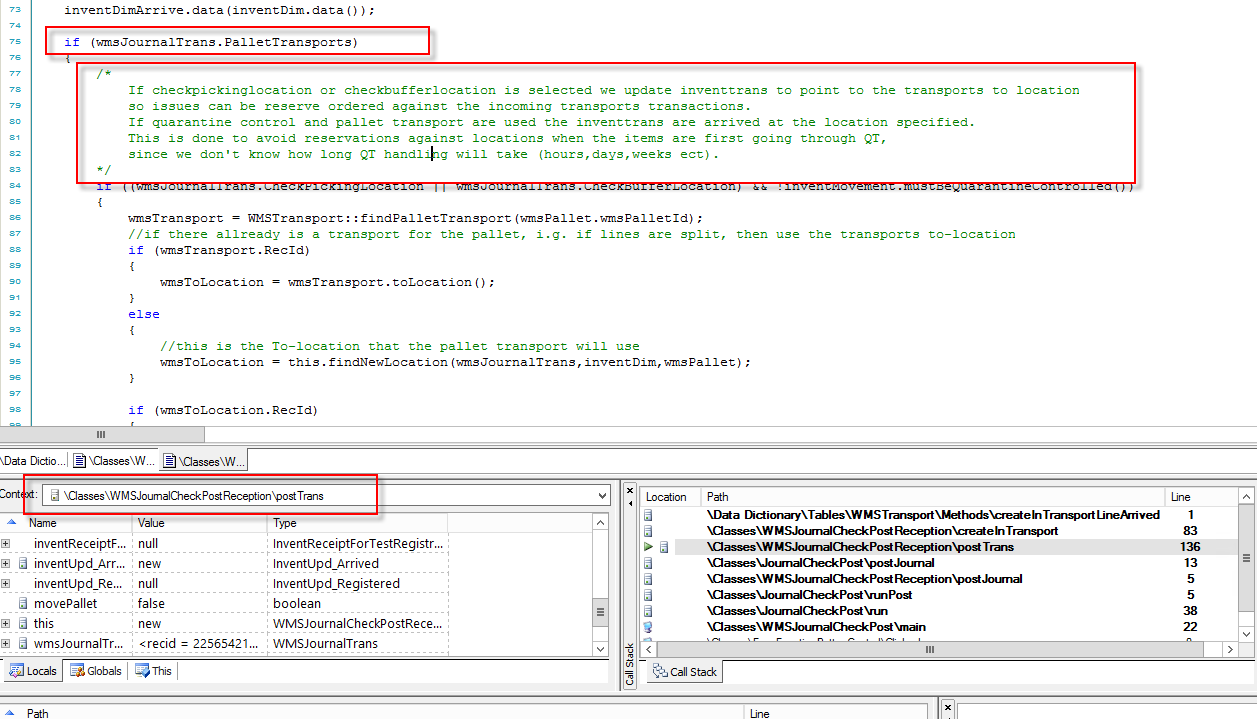Click the server icon beside WMSJournalCheckPost\main
The width and height of the screenshot is (1257, 719).
click(648, 627)
